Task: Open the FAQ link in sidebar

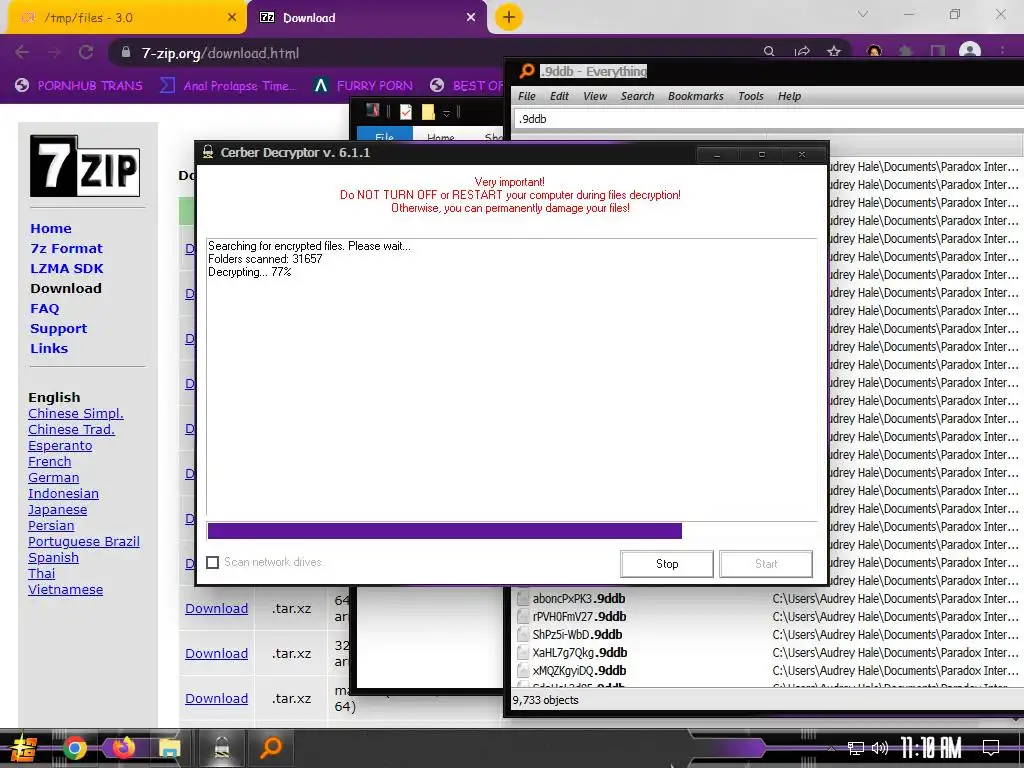Action: 44,308
